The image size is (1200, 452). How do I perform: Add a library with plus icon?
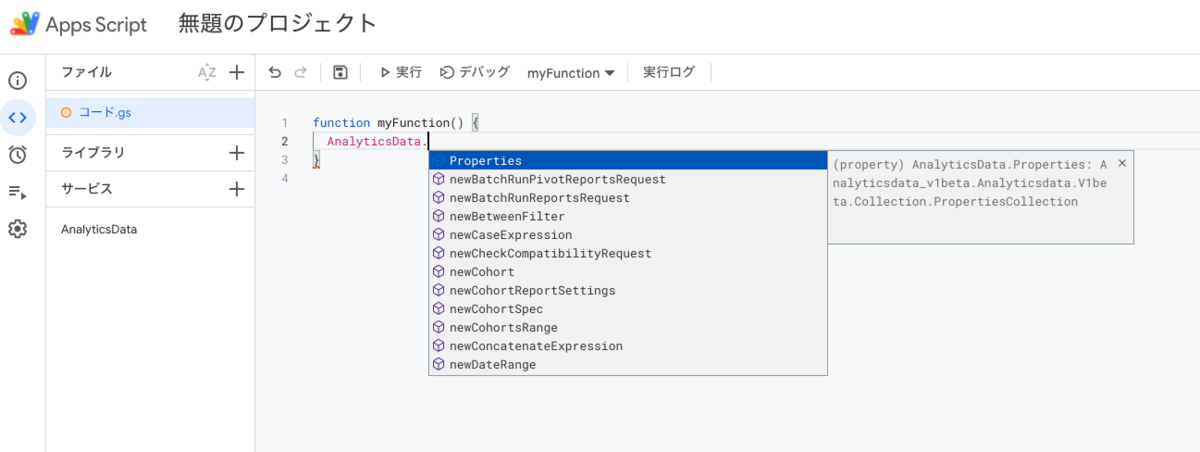click(237, 153)
